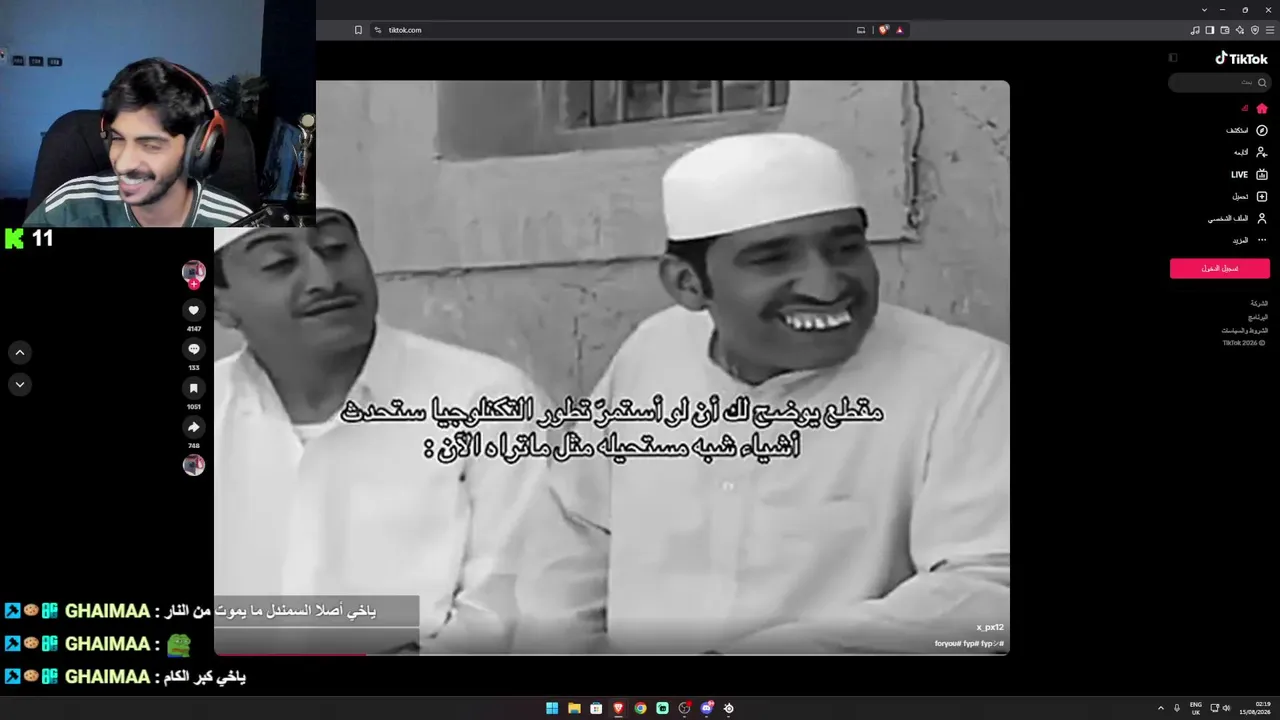Expand the More menu (المزيد)
The width and height of the screenshot is (1280, 720).
[x=1249, y=240]
